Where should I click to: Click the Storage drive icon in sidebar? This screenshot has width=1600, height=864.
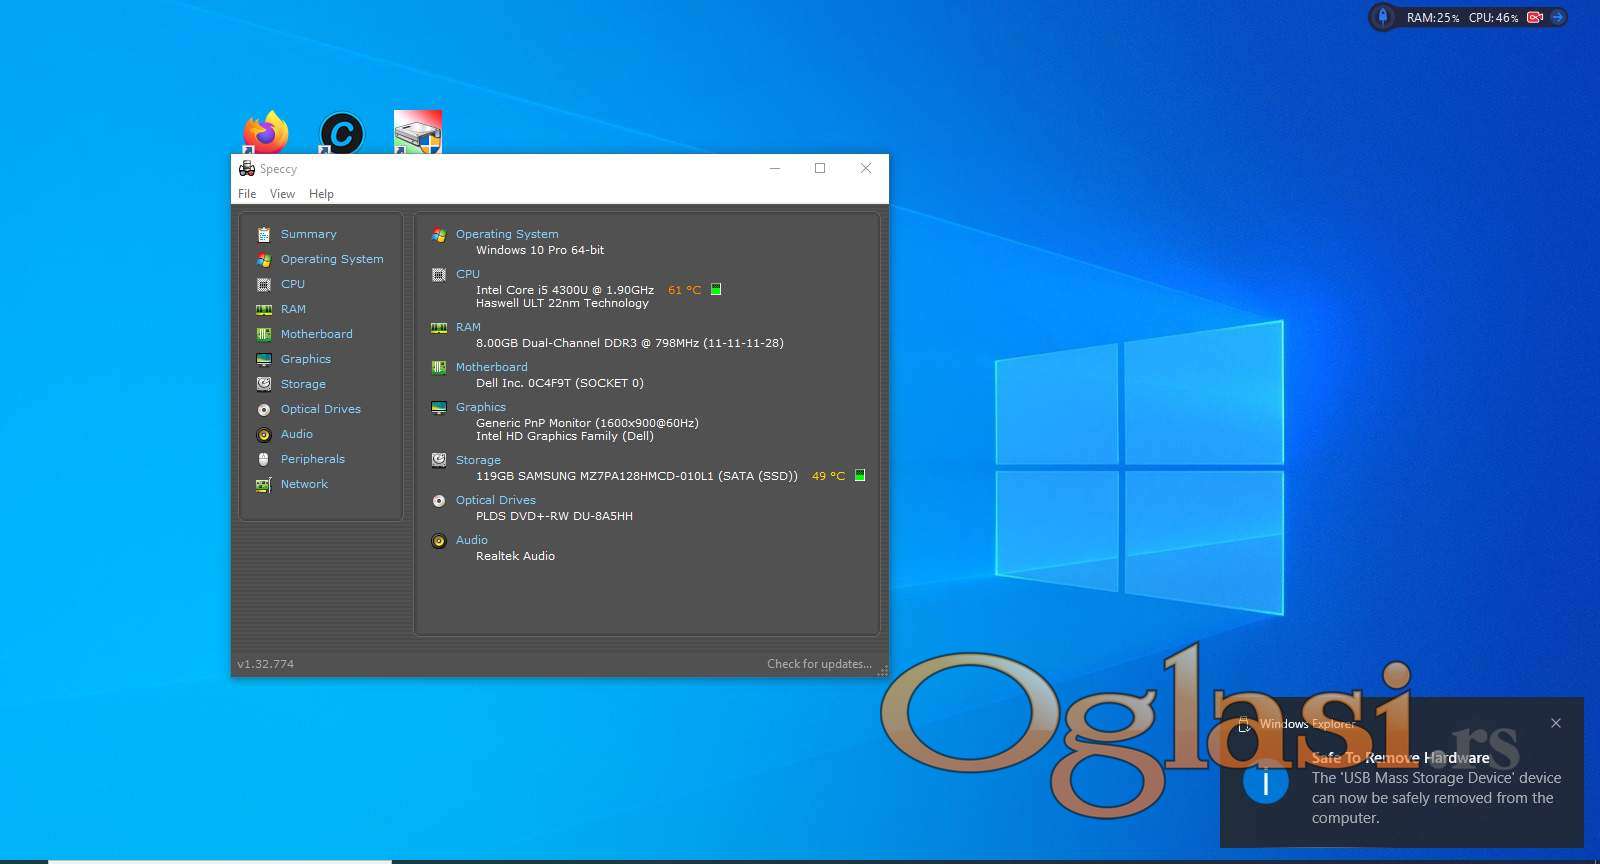coord(264,384)
